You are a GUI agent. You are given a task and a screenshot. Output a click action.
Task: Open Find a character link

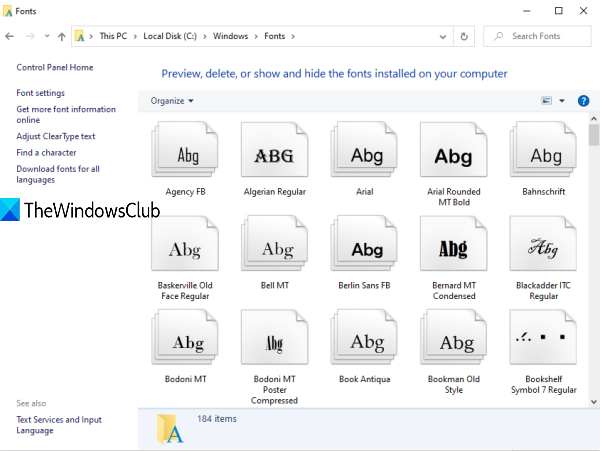[46, 153]
